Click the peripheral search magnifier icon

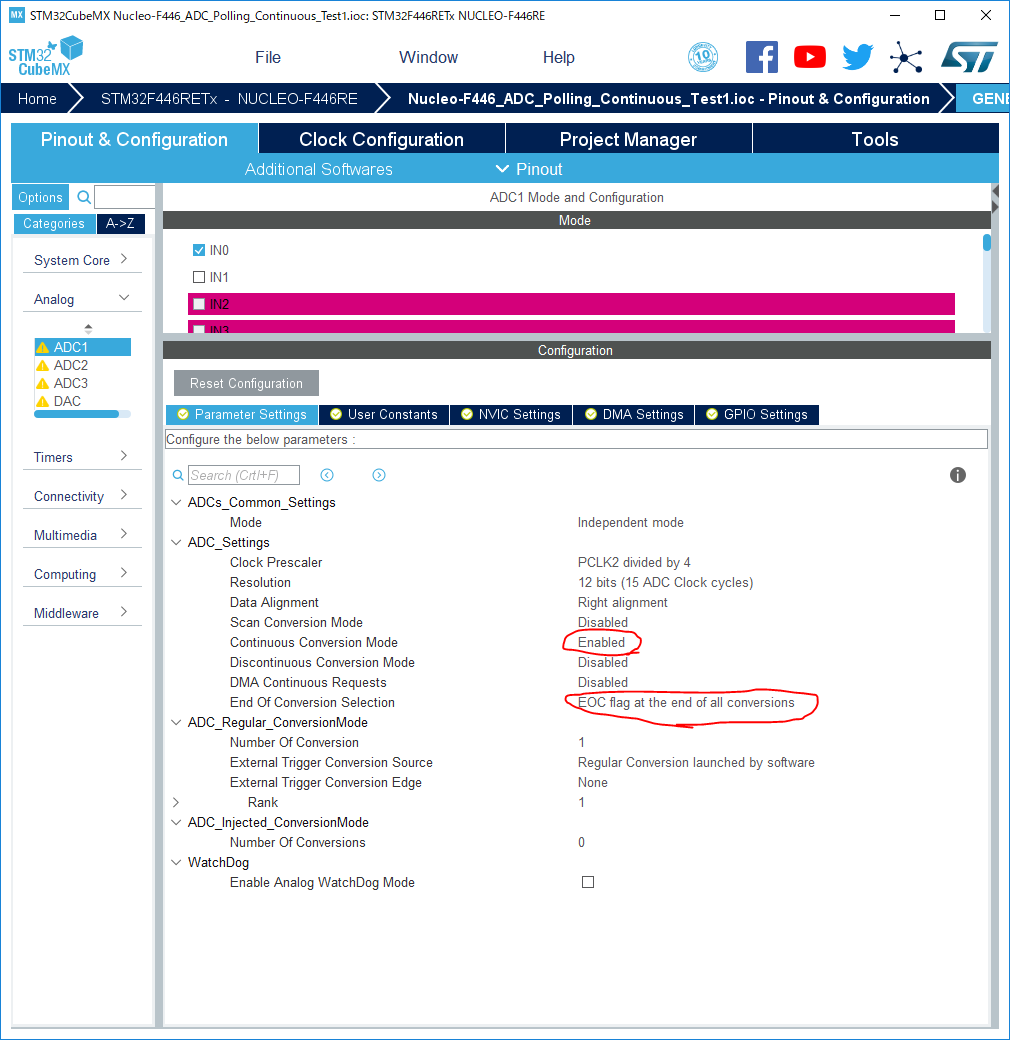(x=84, y=197)
